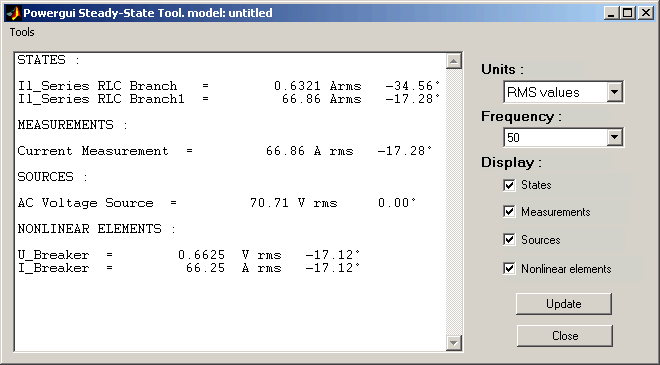Open the Tools menu

(22, 32)
